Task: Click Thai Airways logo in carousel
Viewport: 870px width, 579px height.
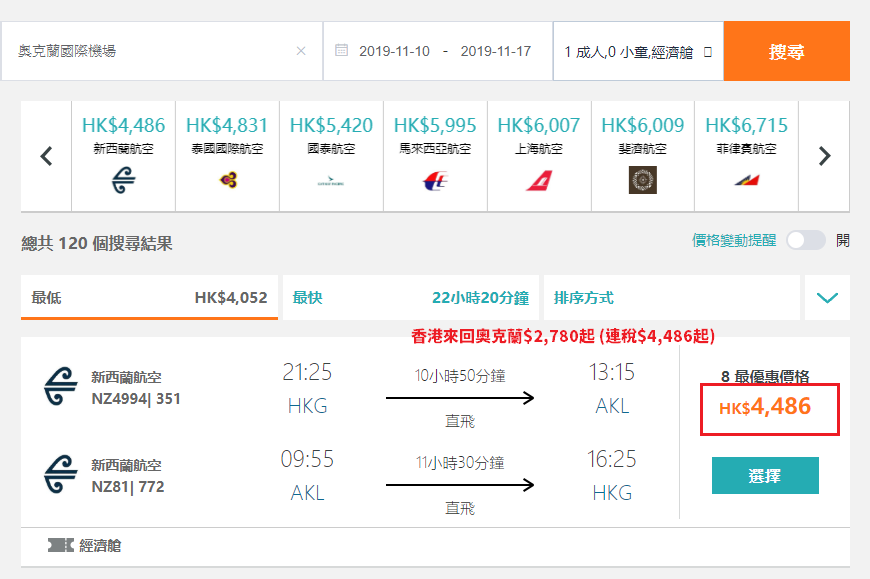Action: (227, 180)
